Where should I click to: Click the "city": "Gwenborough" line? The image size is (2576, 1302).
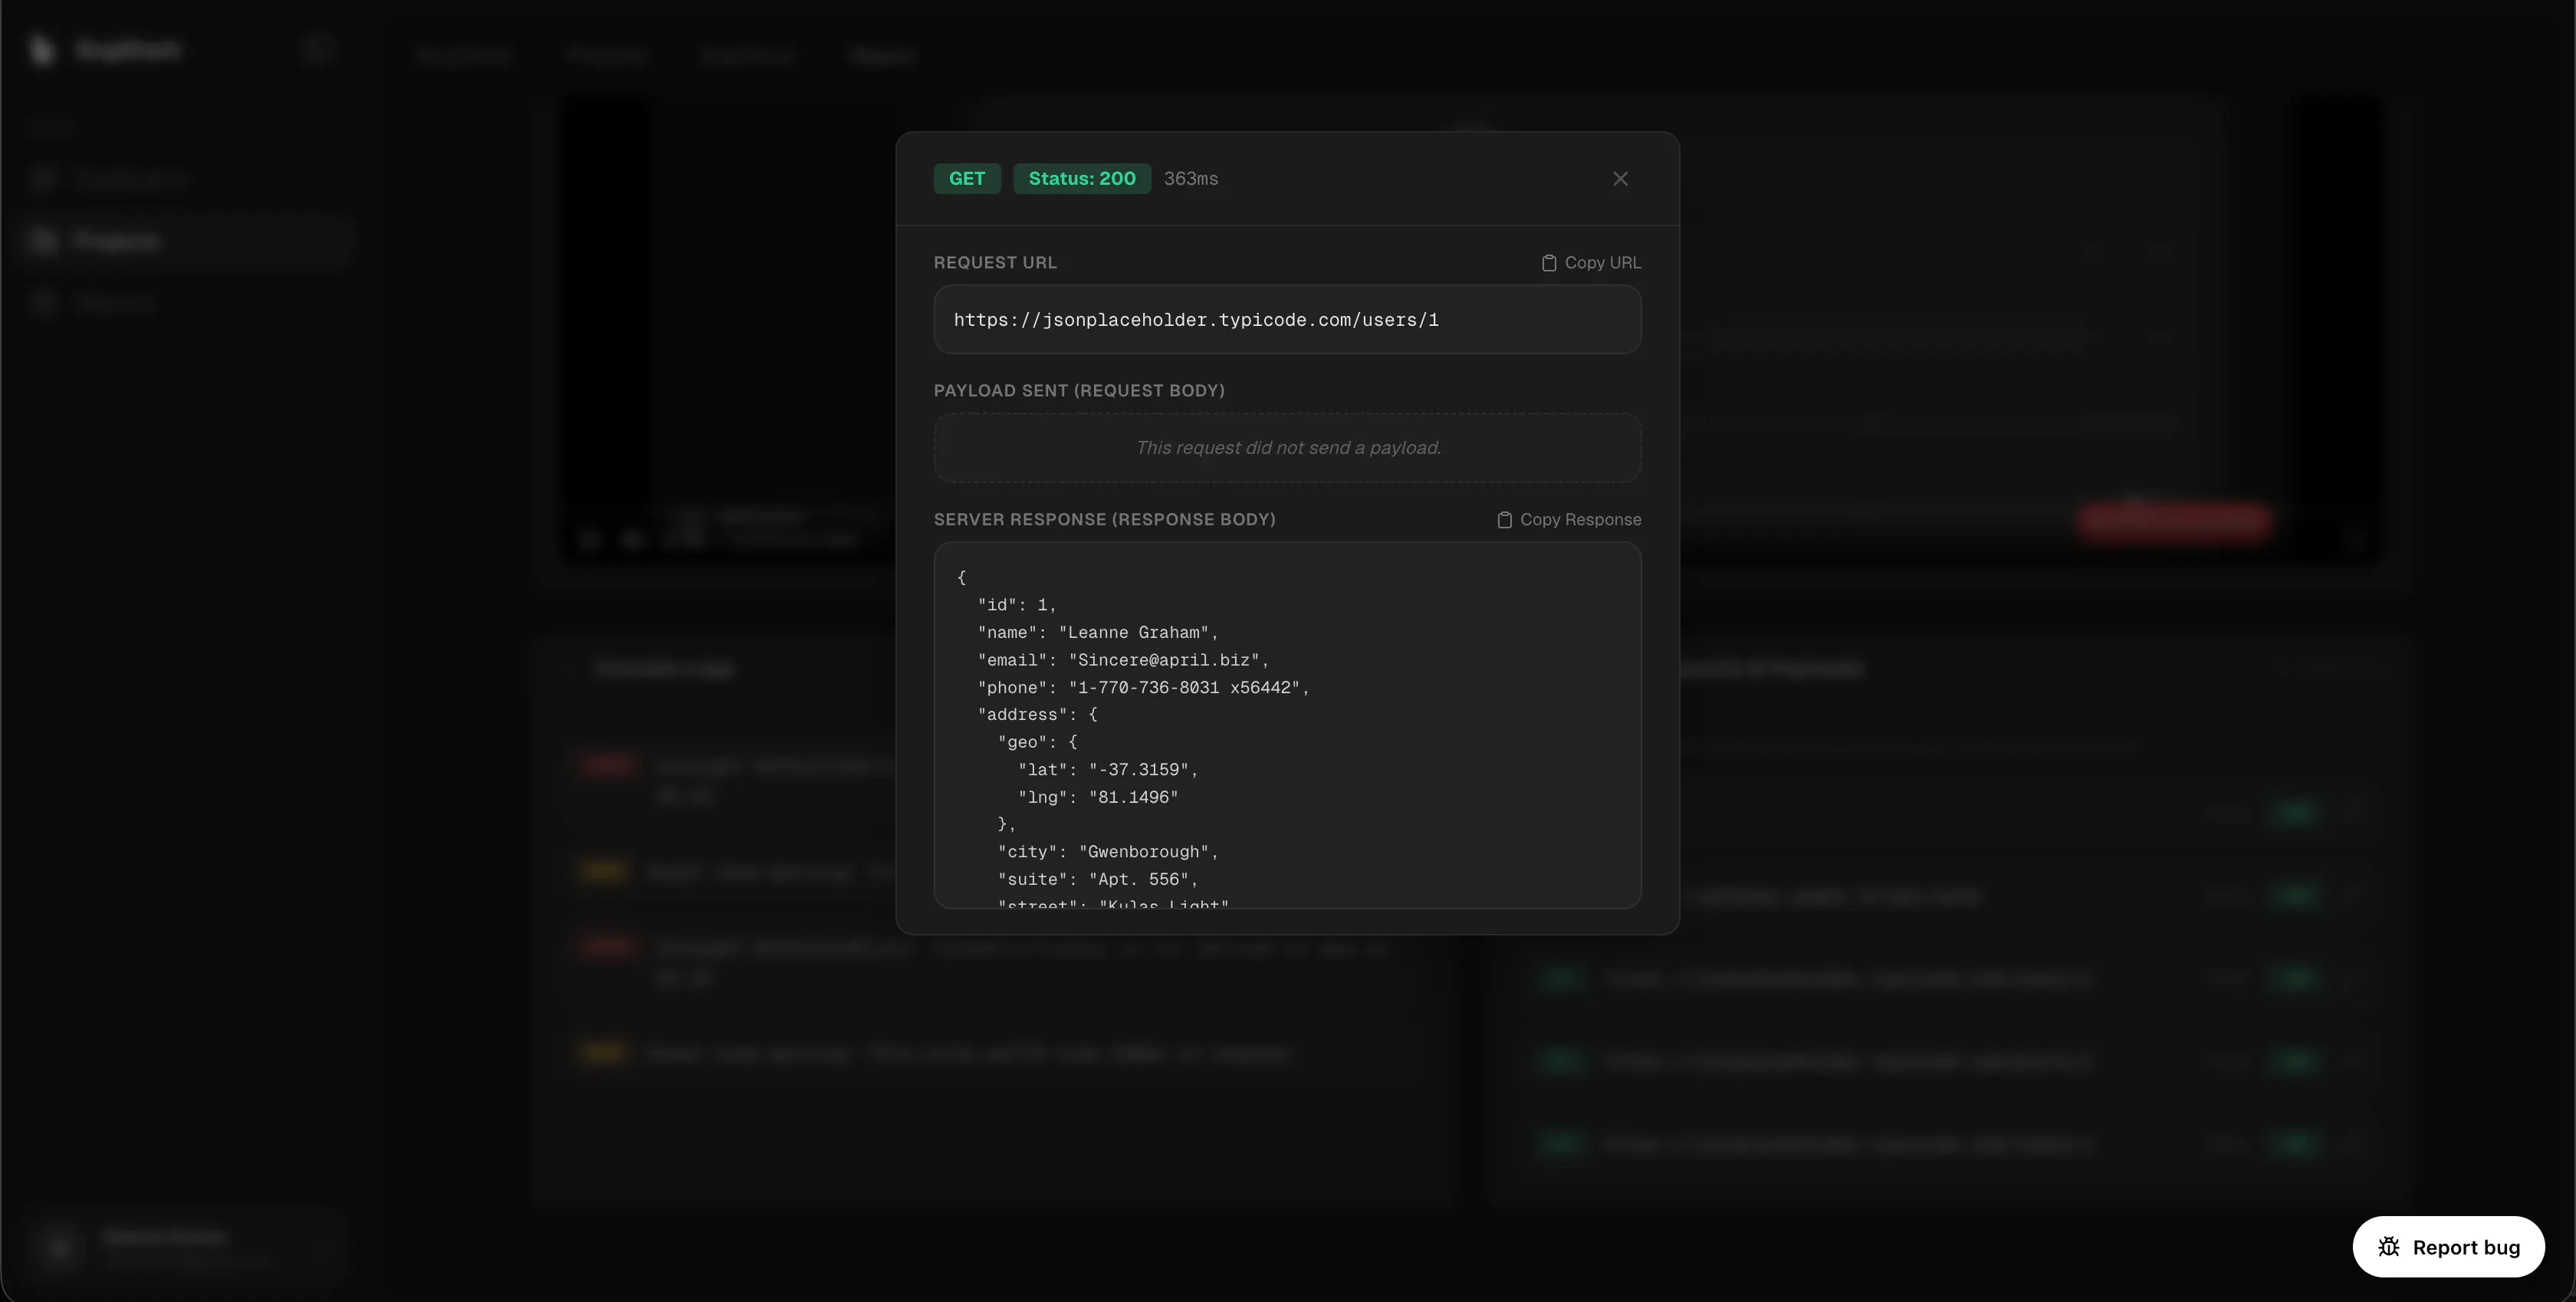pyautogui.click(x=1108, y=852)
